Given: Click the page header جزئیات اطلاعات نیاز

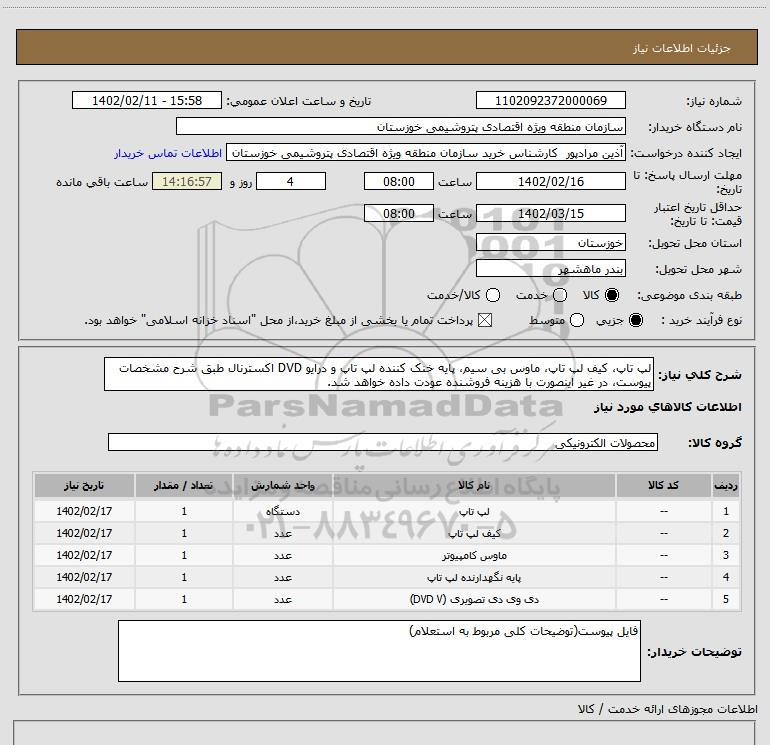Looking at the screenshot, I should click(x=682, y=48).
